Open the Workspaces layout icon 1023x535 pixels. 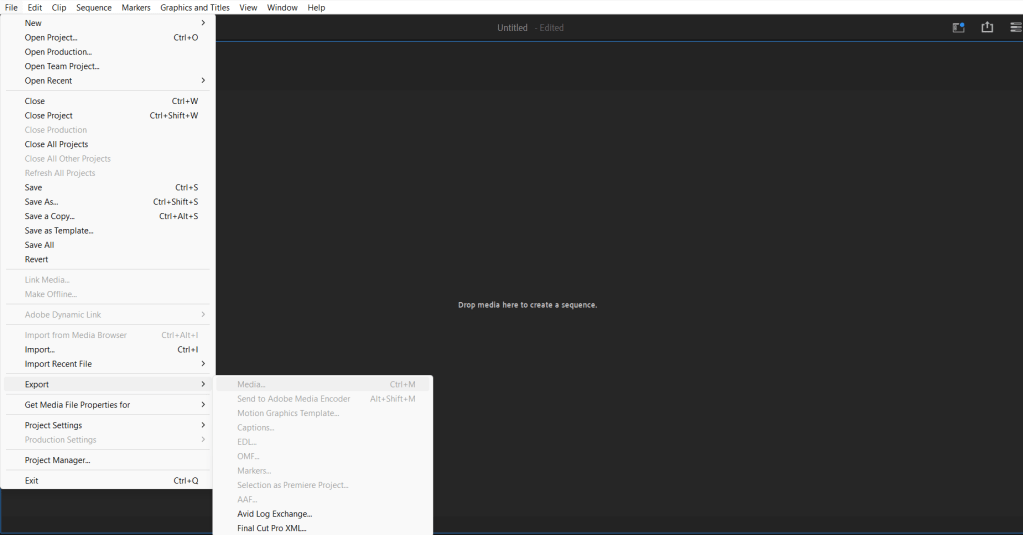coord(958,28)
